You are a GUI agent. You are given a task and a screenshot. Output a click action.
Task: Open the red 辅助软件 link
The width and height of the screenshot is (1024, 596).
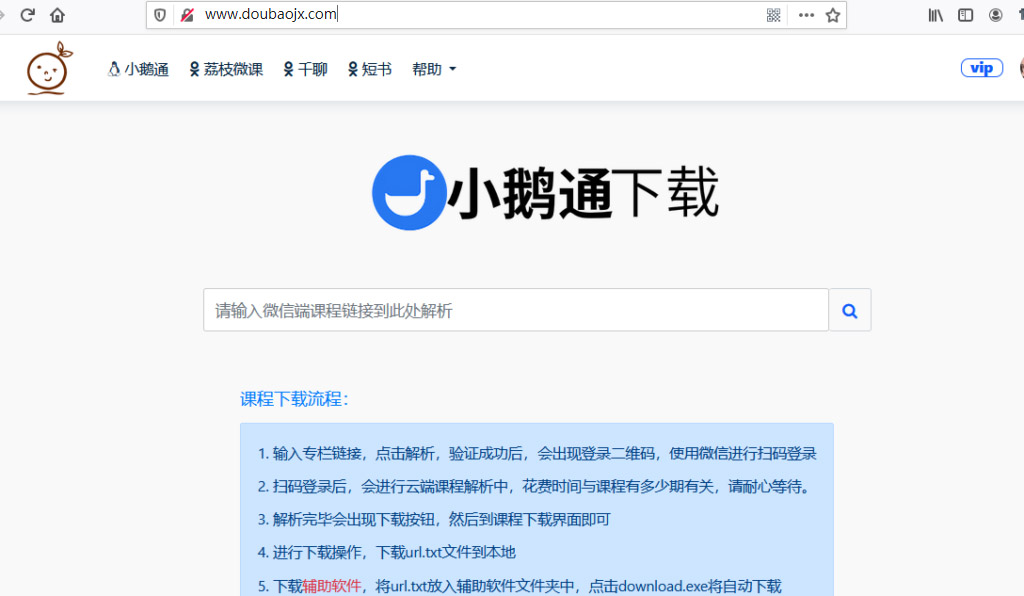pyautogui.click(x=332, y=586)
